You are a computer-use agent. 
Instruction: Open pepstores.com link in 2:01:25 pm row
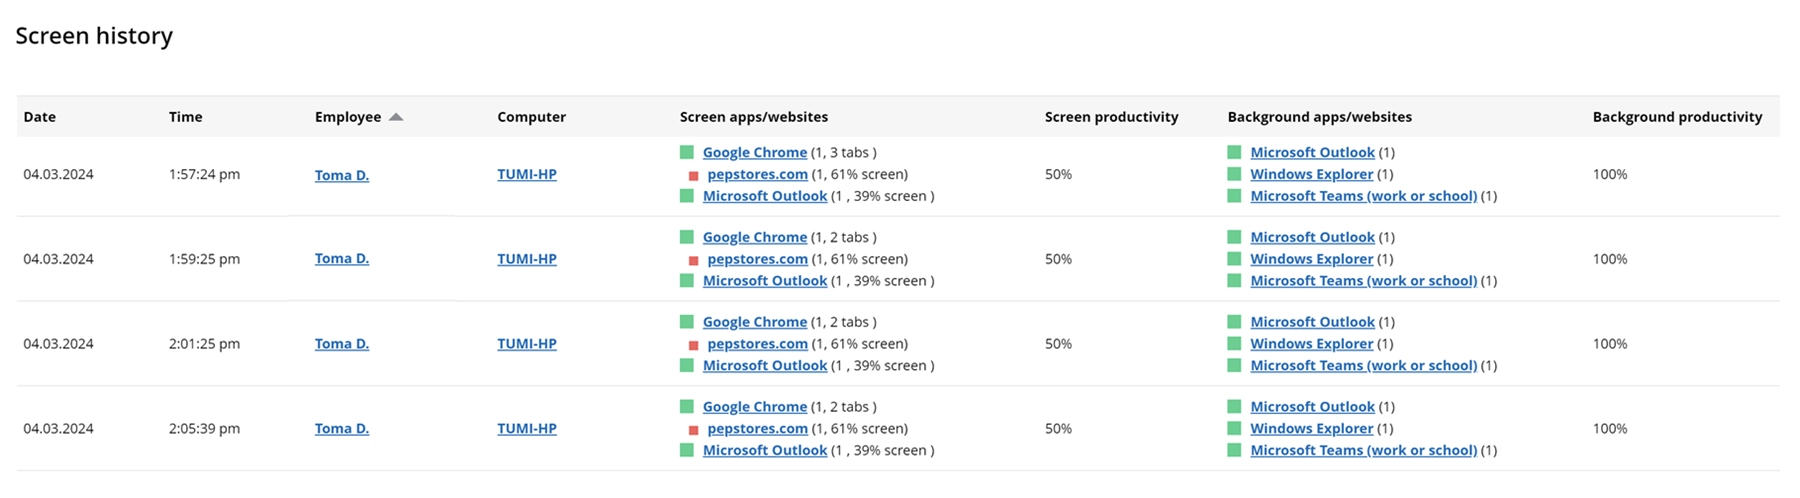click(x=757, y=344)
